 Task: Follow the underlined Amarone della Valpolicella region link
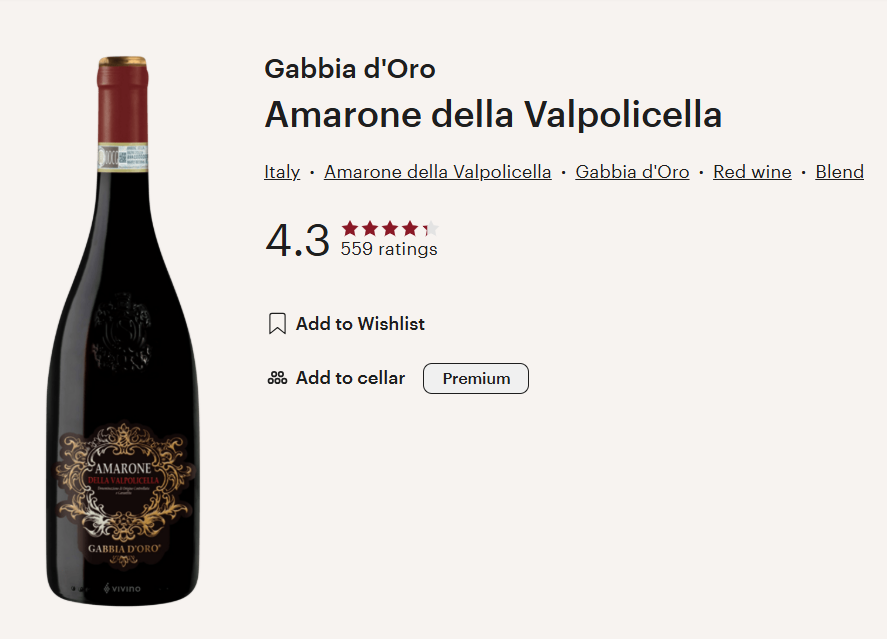tap(438, 172)
